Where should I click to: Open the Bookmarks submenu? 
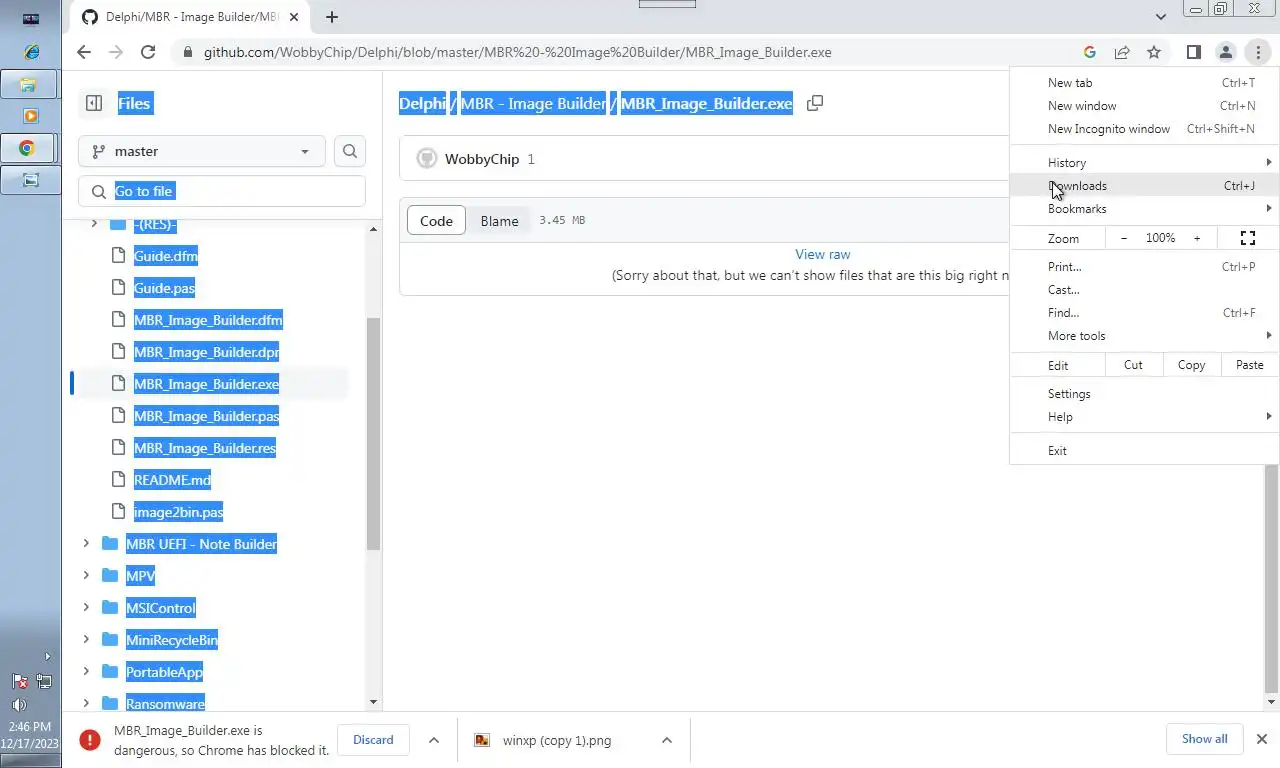1144,209
